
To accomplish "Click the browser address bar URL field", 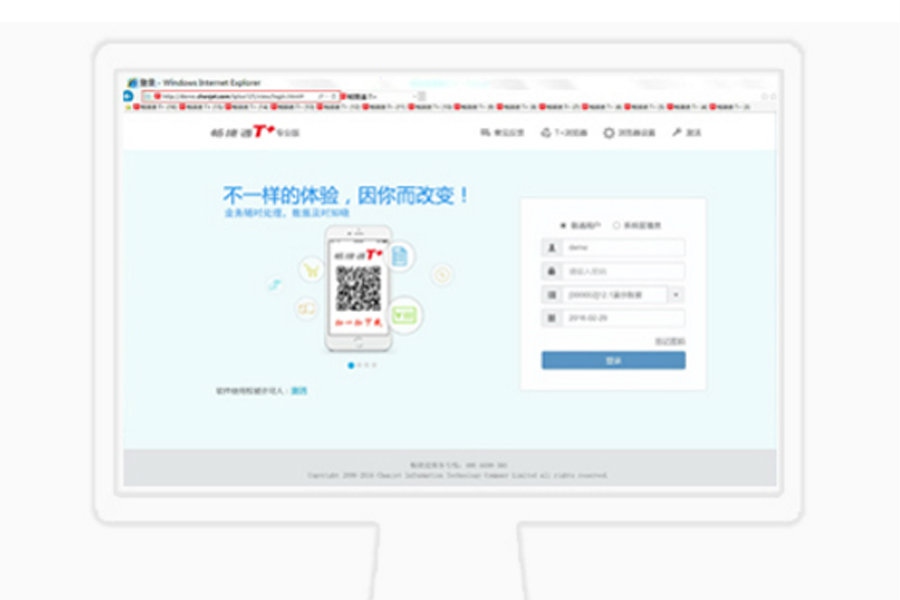I will click(240, 96).
